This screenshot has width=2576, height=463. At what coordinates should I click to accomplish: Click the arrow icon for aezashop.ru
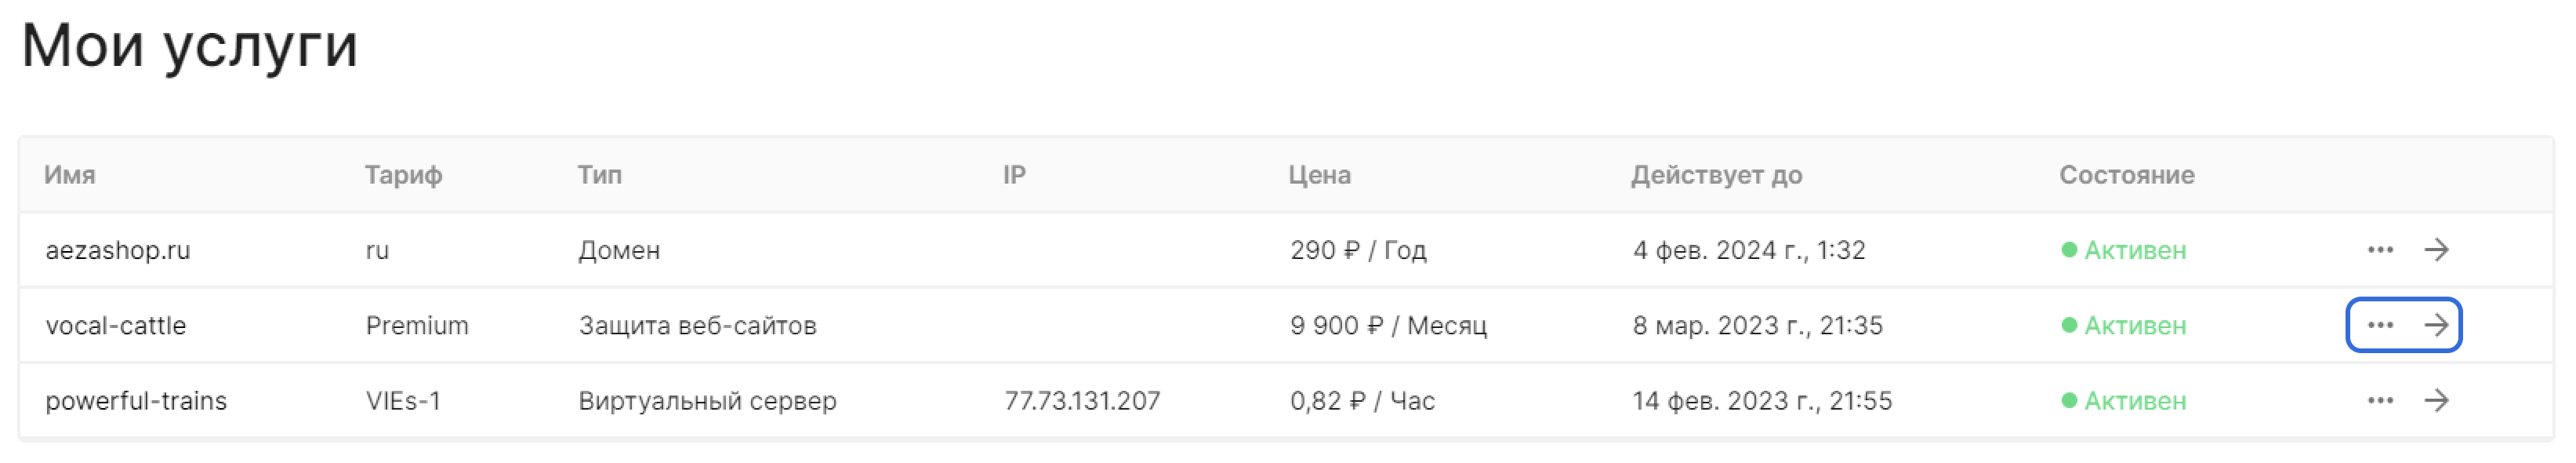(x=2436, y=250)
